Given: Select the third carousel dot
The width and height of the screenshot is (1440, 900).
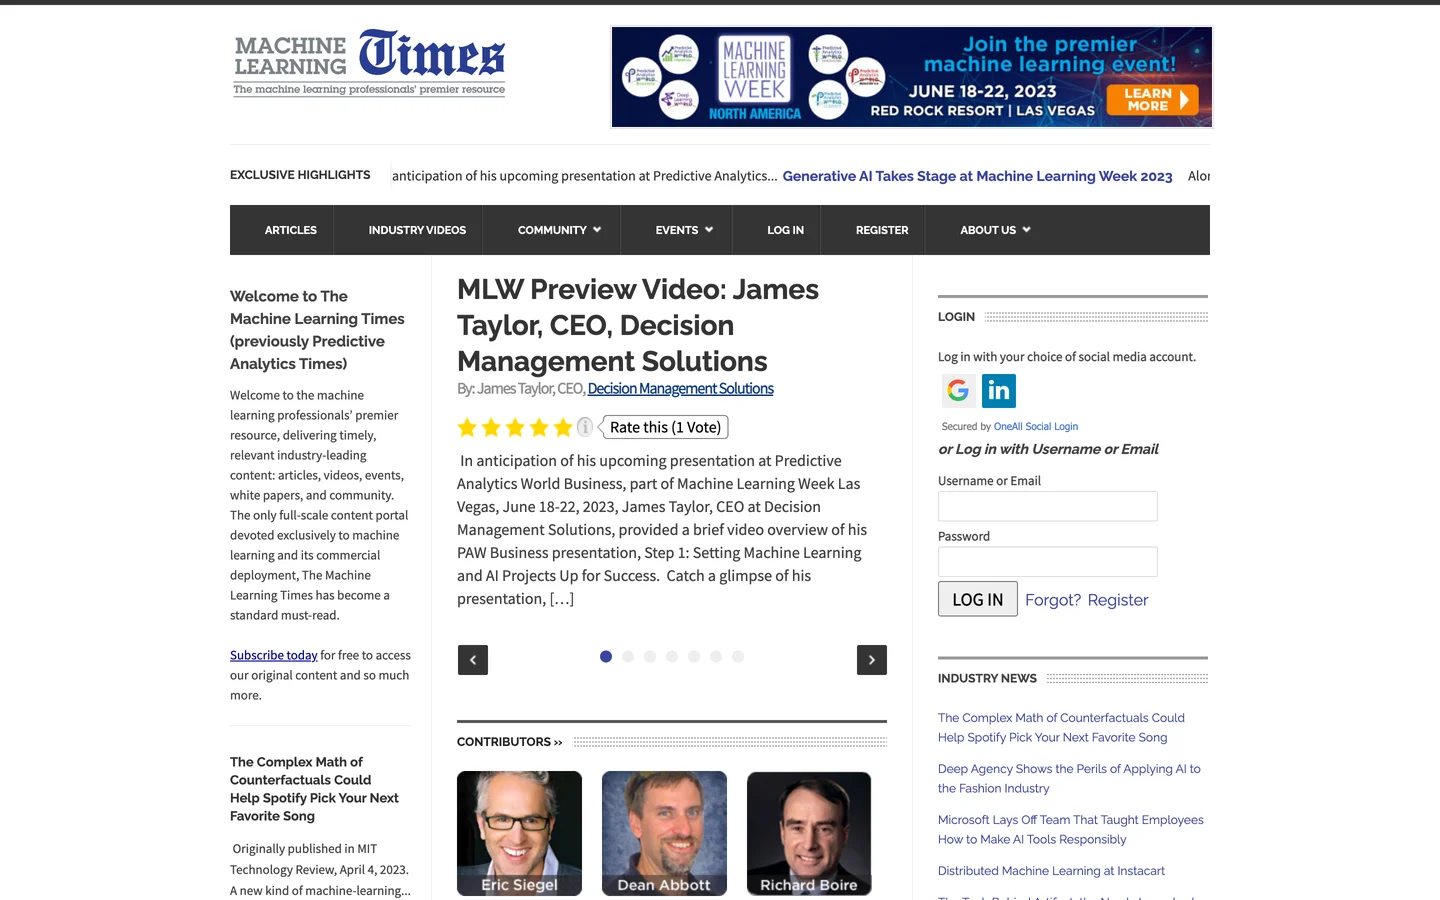Looking at the screenshot, I should (650, 657).
